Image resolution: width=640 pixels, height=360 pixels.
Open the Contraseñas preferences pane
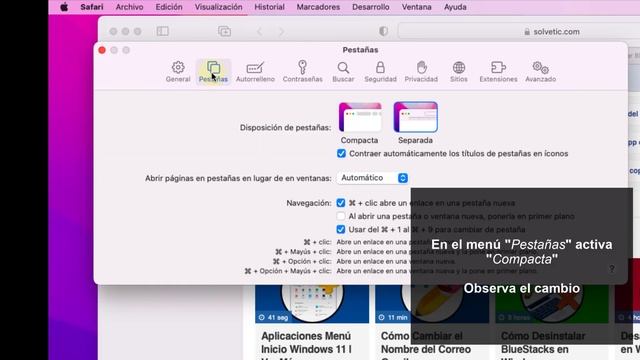pos(302,72)
